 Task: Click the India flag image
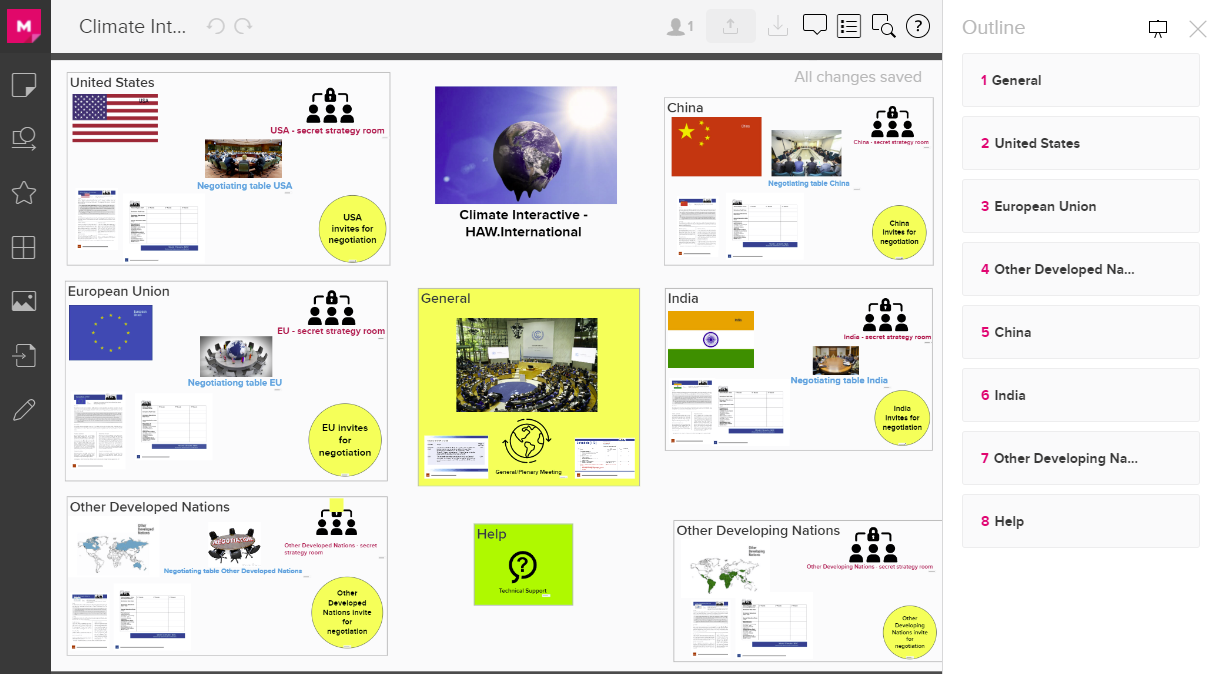(711, 340)
